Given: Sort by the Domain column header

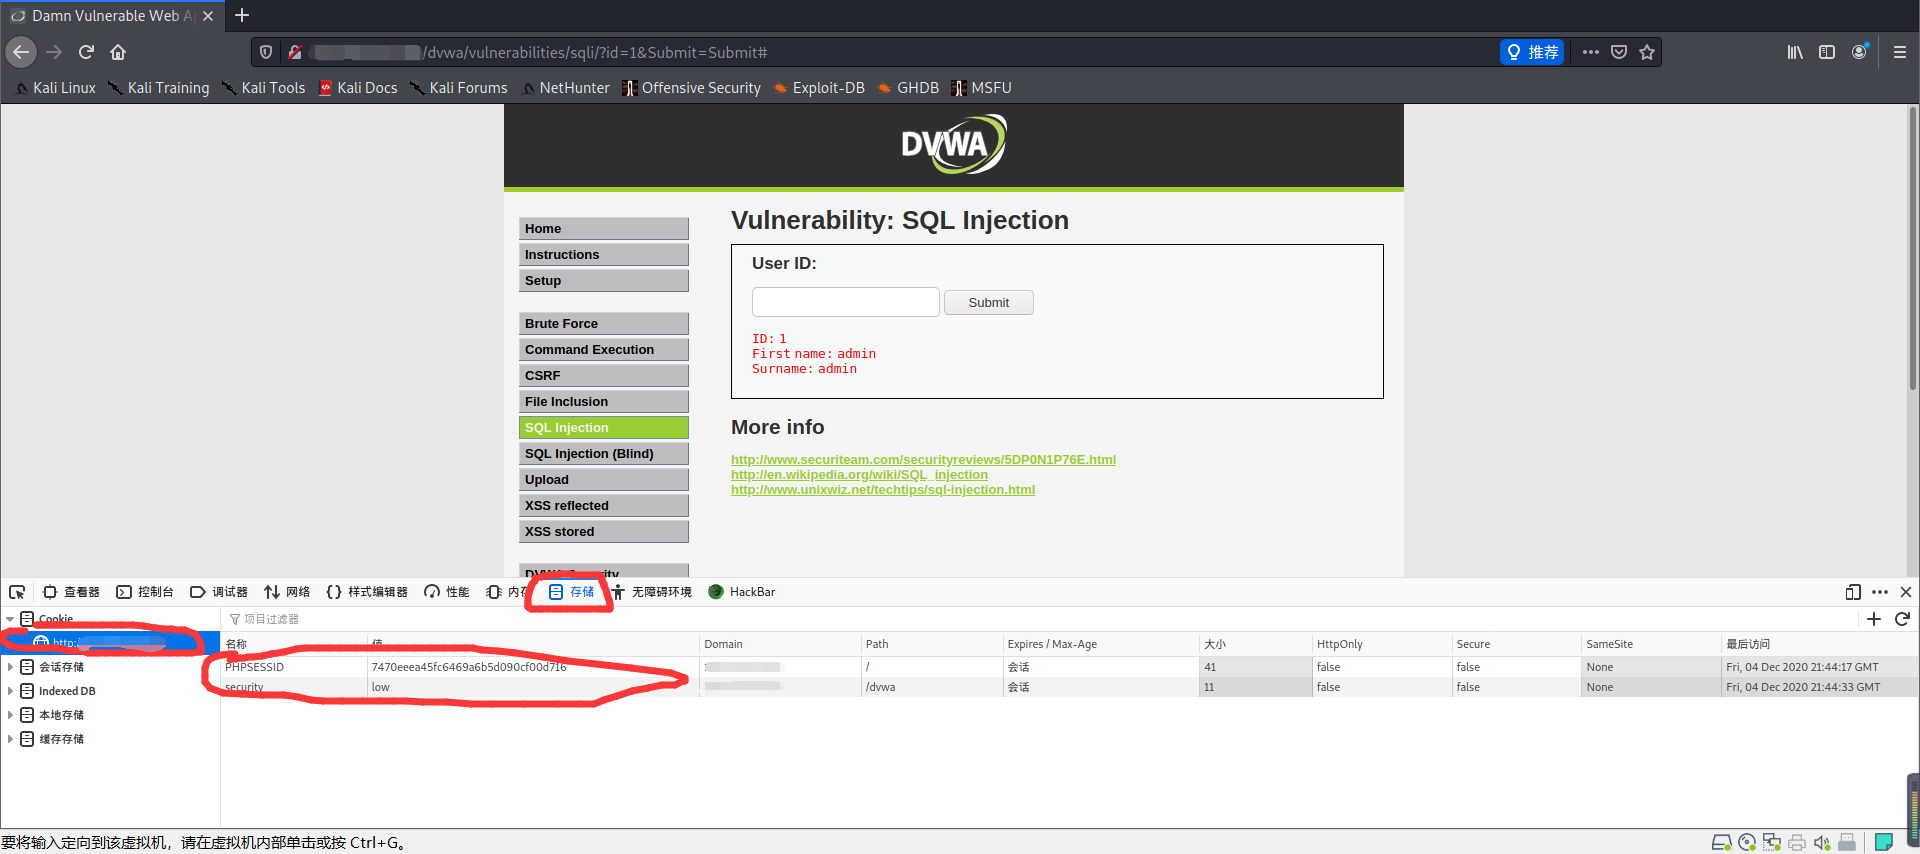Looking at the screenshot, I should [x=779, y=644].
